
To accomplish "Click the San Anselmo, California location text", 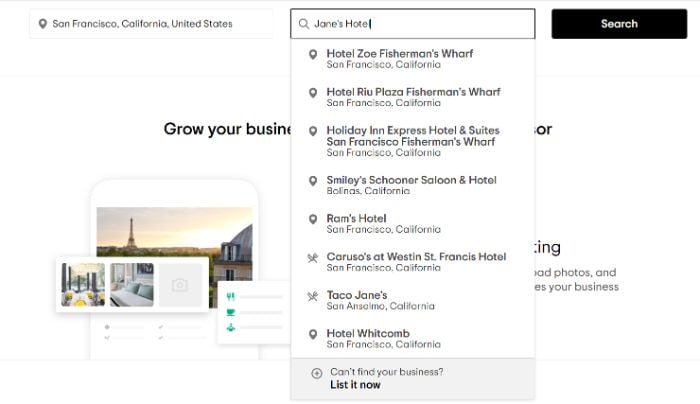I will (380, 306).
